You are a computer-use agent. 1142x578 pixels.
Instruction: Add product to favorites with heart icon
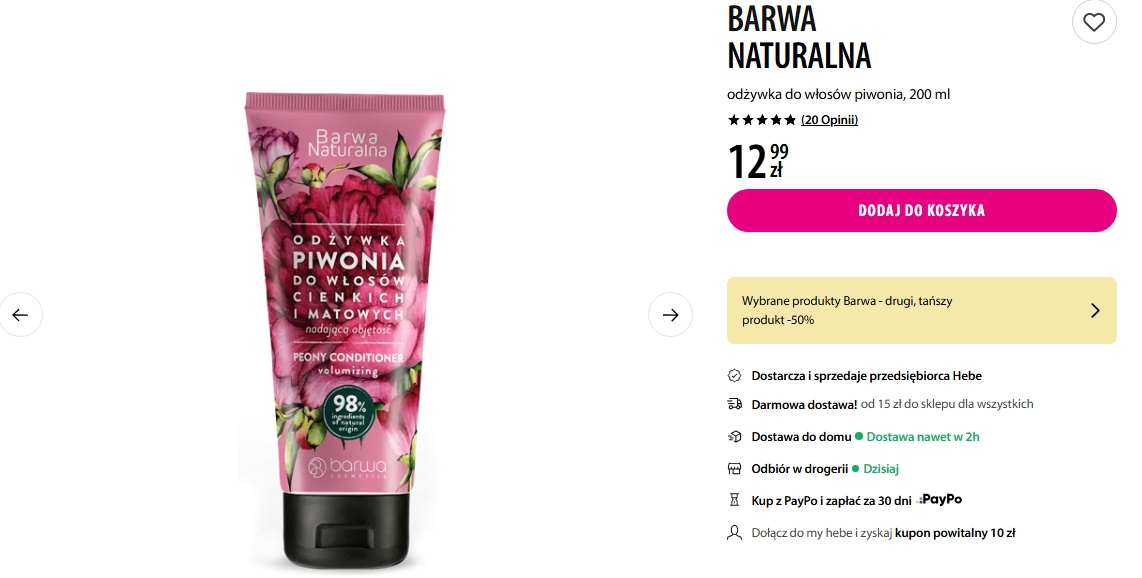(1094, 22)
